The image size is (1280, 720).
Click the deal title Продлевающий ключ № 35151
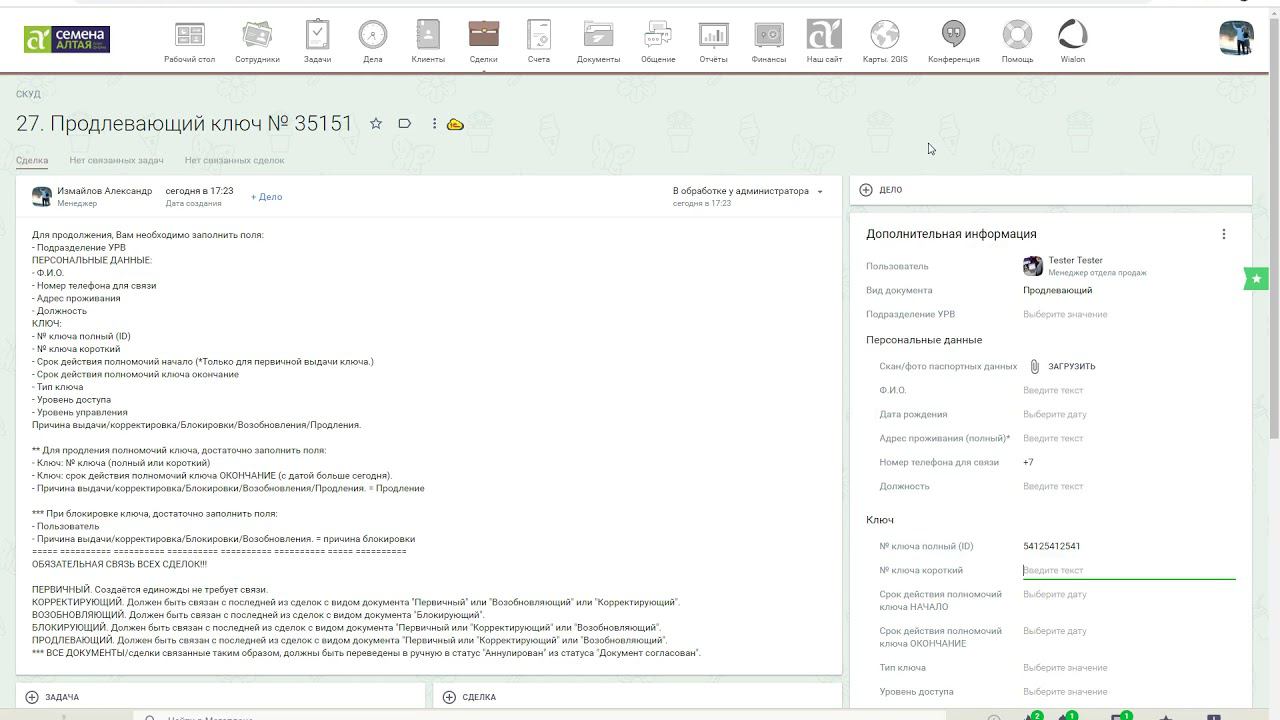pyautogui.click(x=184, y=124)
